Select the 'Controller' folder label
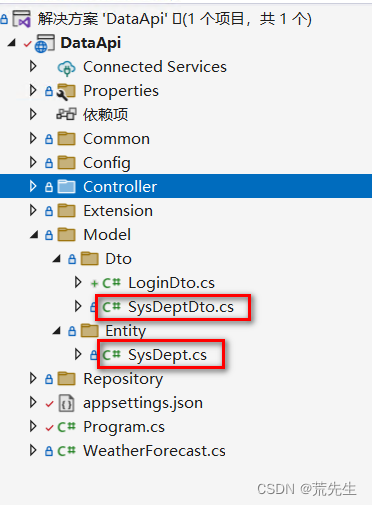 (x=120, y=187)
